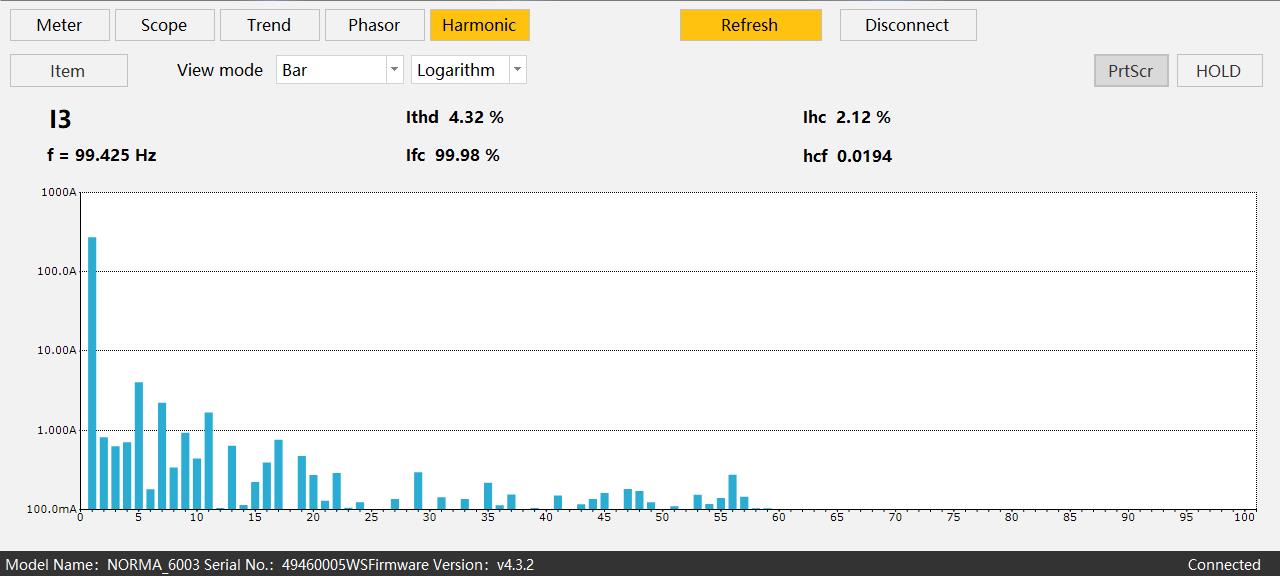Go to the Phasor tab

click(x=374, y=25)
